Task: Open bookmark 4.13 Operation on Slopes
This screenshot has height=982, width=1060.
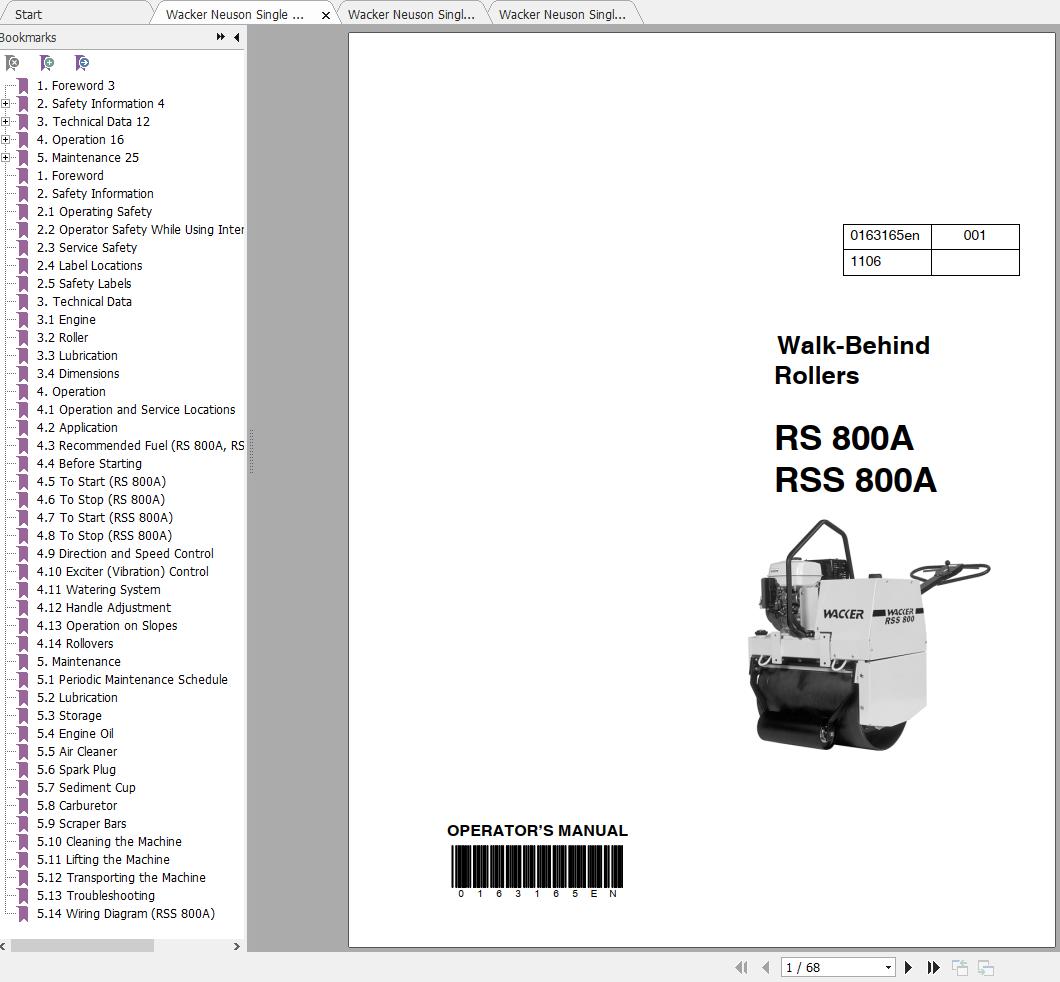Action: click(107, 626)
